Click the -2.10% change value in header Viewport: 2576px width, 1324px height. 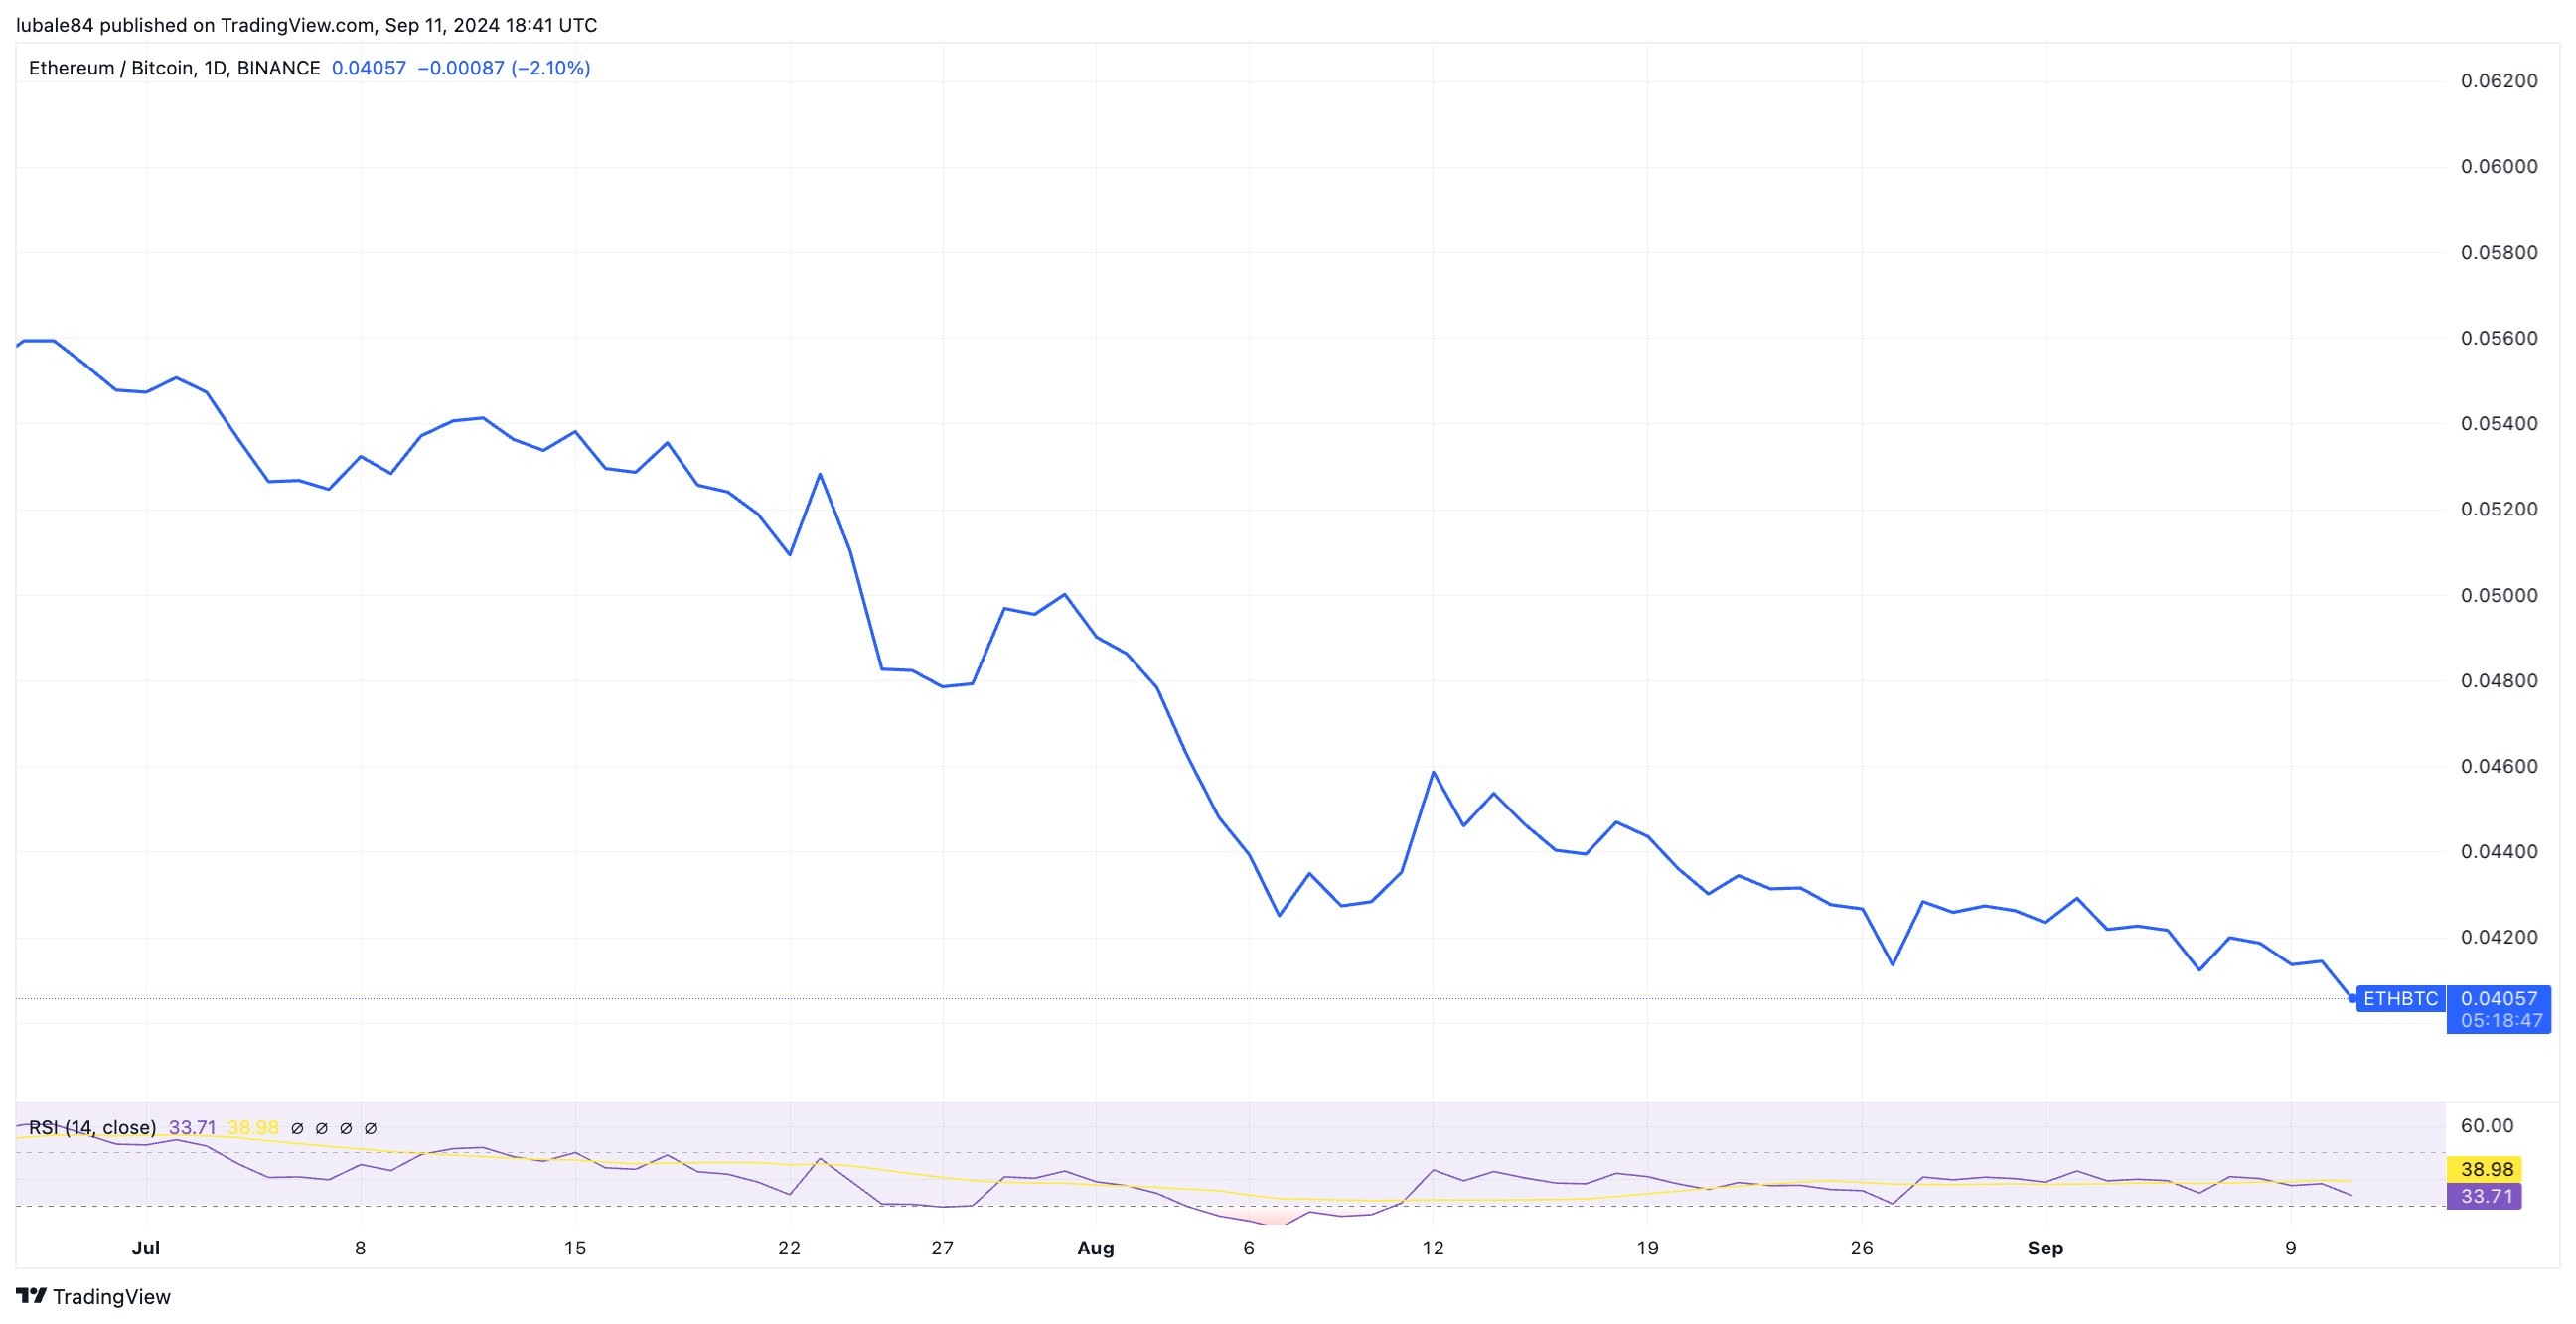[x=551, y=68]
